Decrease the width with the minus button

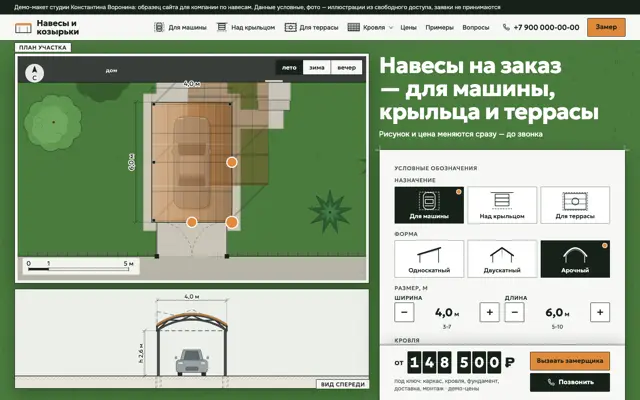(x=404, y=312)
